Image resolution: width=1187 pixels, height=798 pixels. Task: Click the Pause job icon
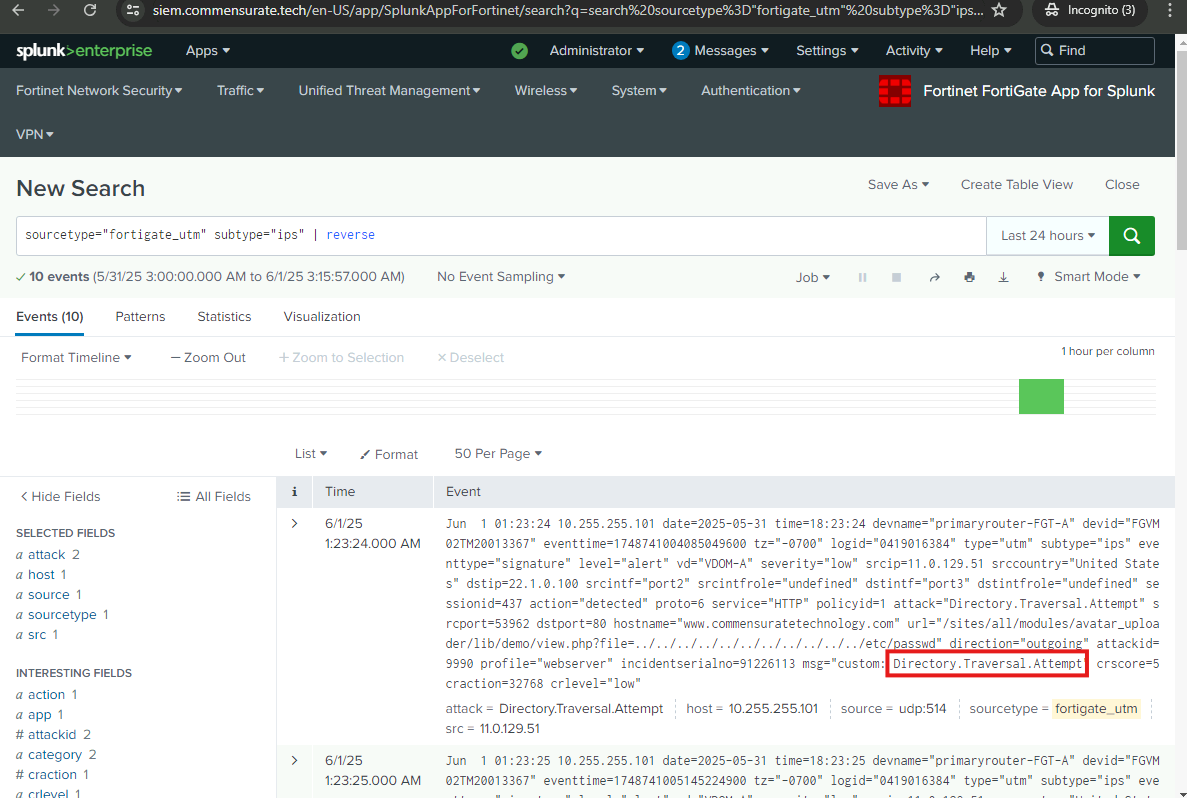point(862,278)
